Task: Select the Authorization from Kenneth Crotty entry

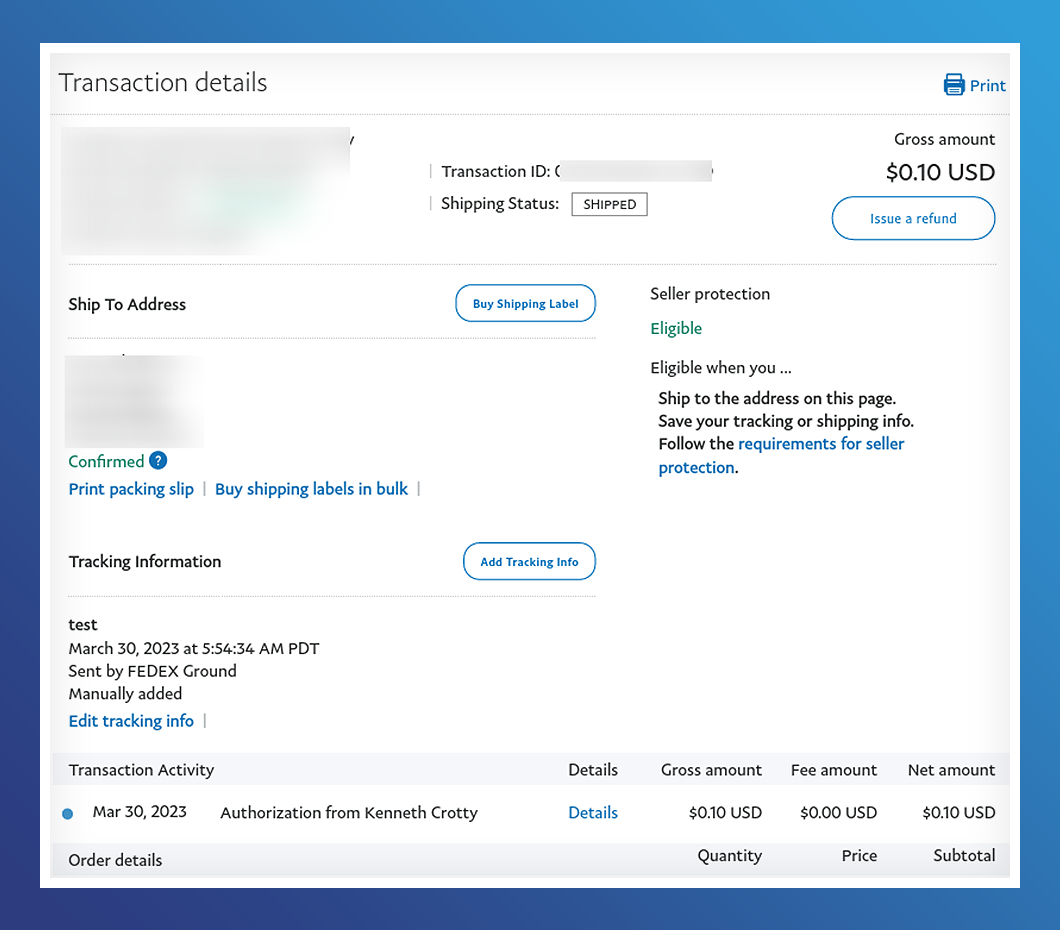Action: 348,813
